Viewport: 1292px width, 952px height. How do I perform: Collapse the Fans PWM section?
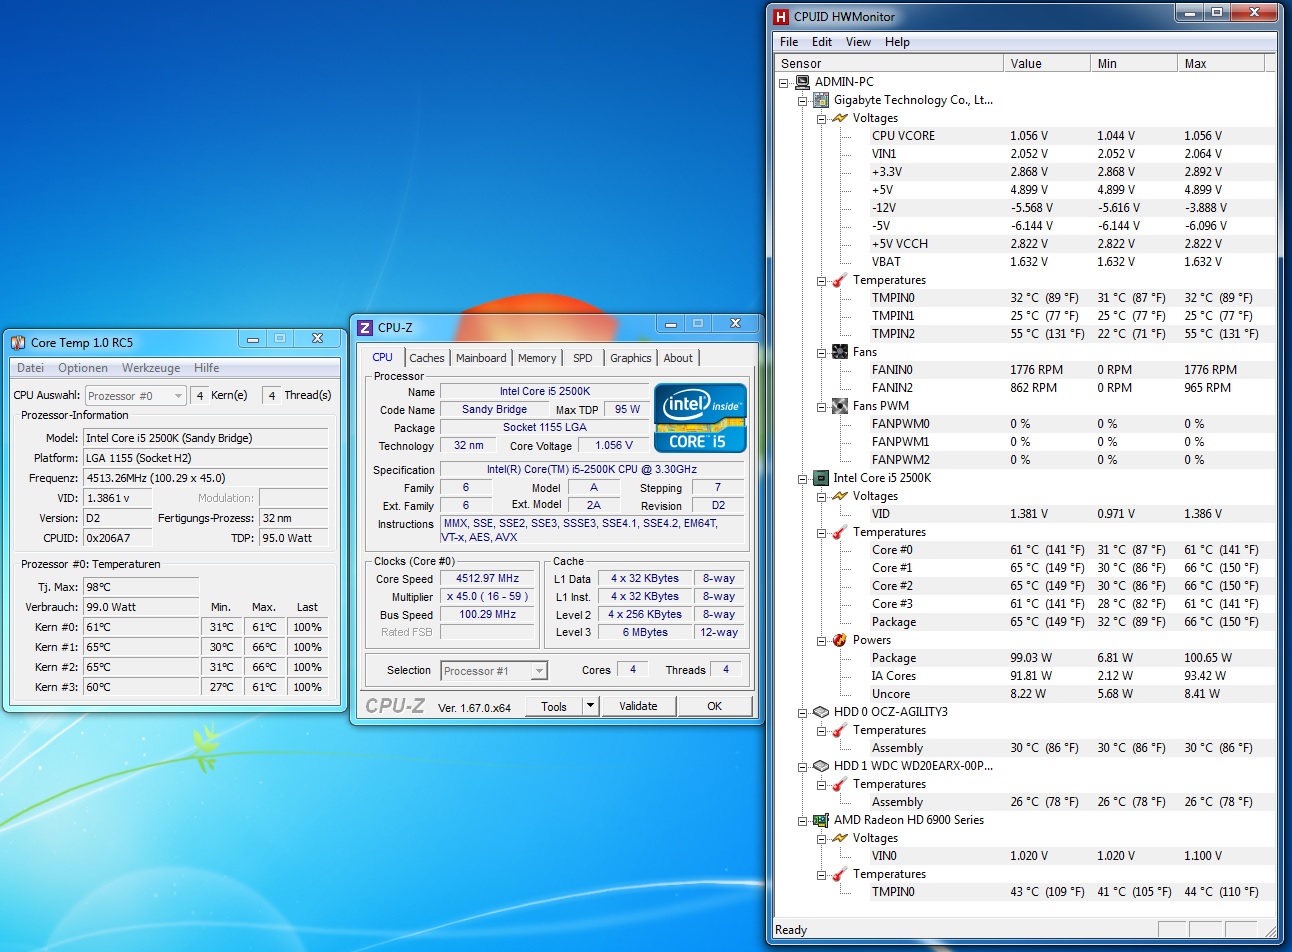coord(820,406)
